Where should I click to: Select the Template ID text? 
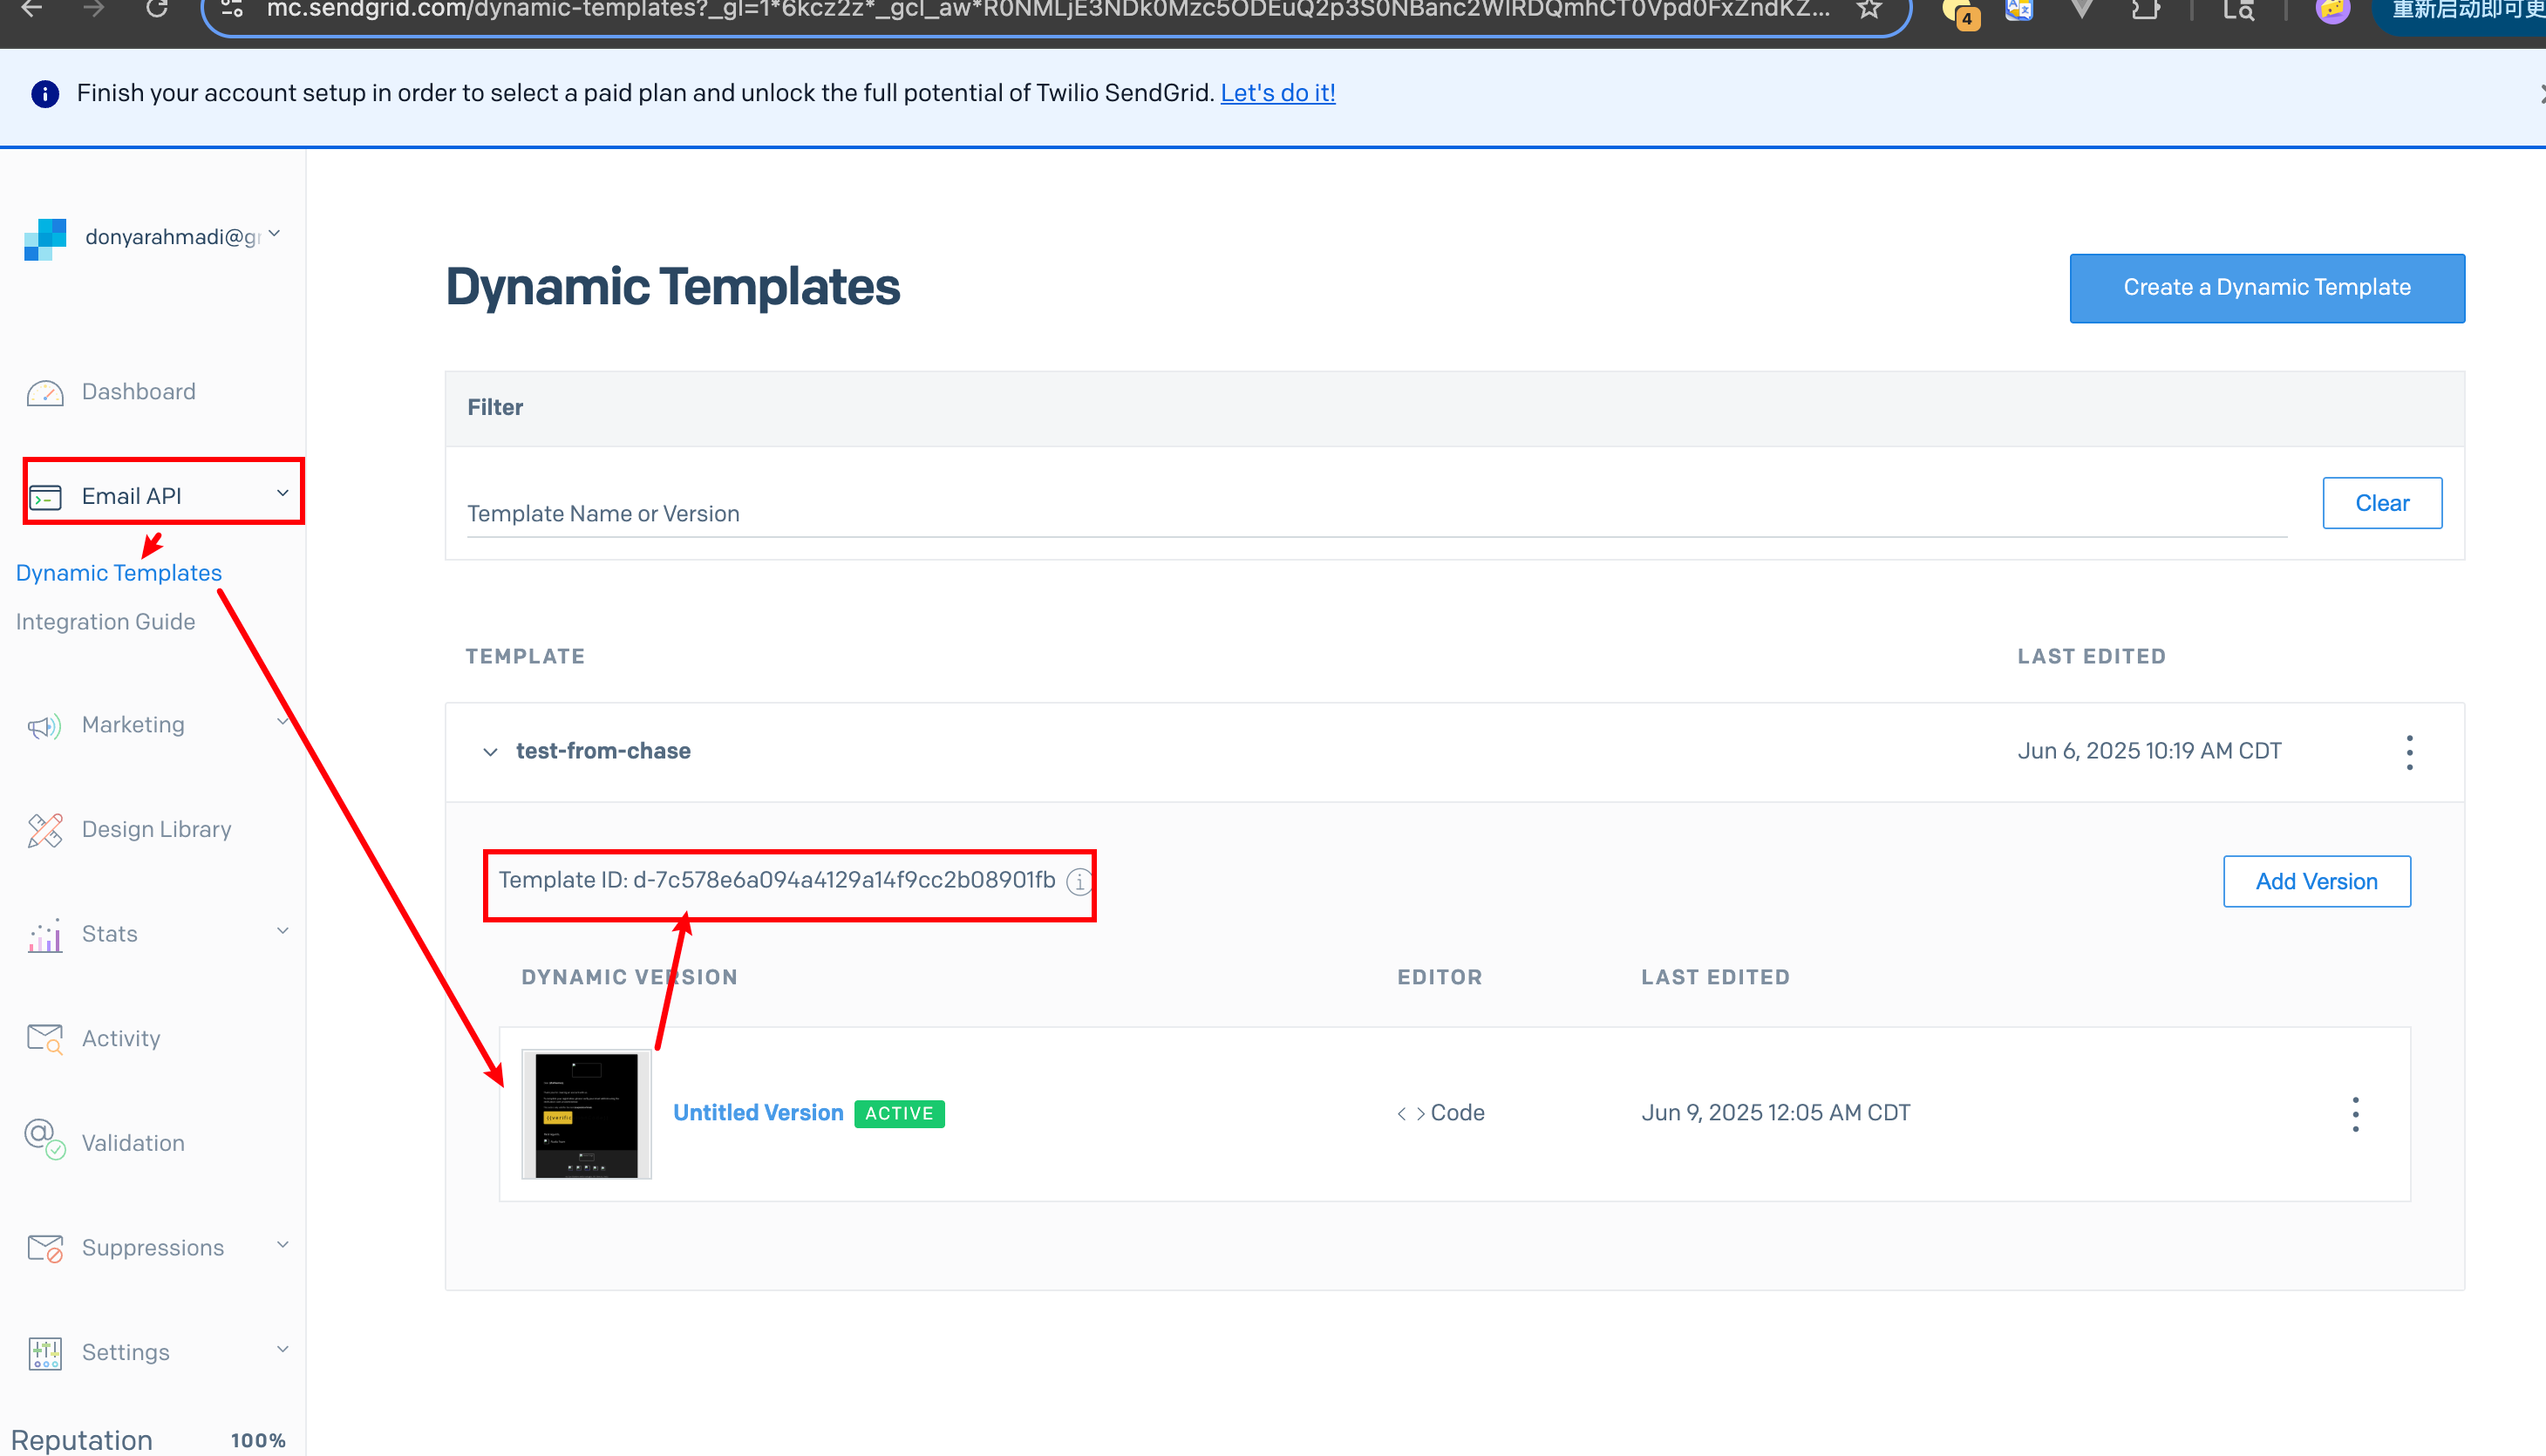click(x=777, y=880)
